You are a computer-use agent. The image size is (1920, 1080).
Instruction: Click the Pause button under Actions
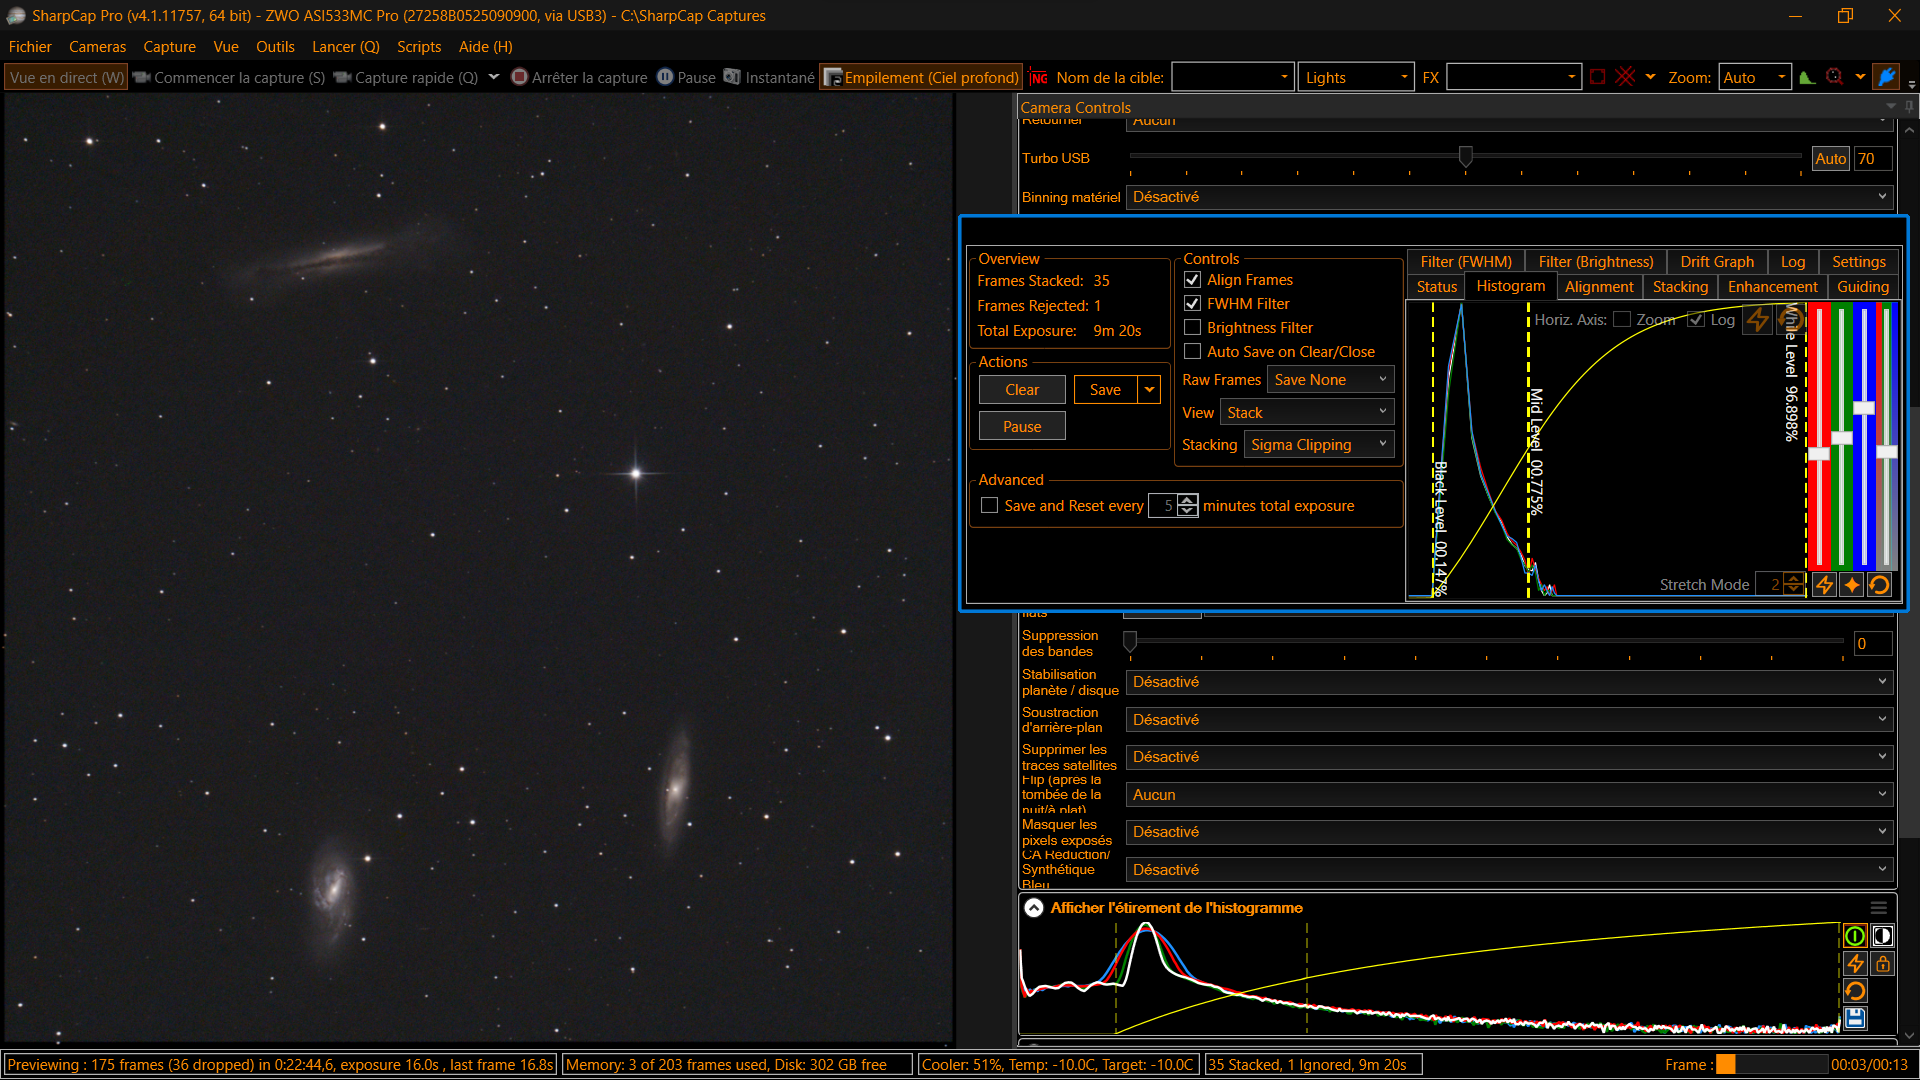[1022, 427]
